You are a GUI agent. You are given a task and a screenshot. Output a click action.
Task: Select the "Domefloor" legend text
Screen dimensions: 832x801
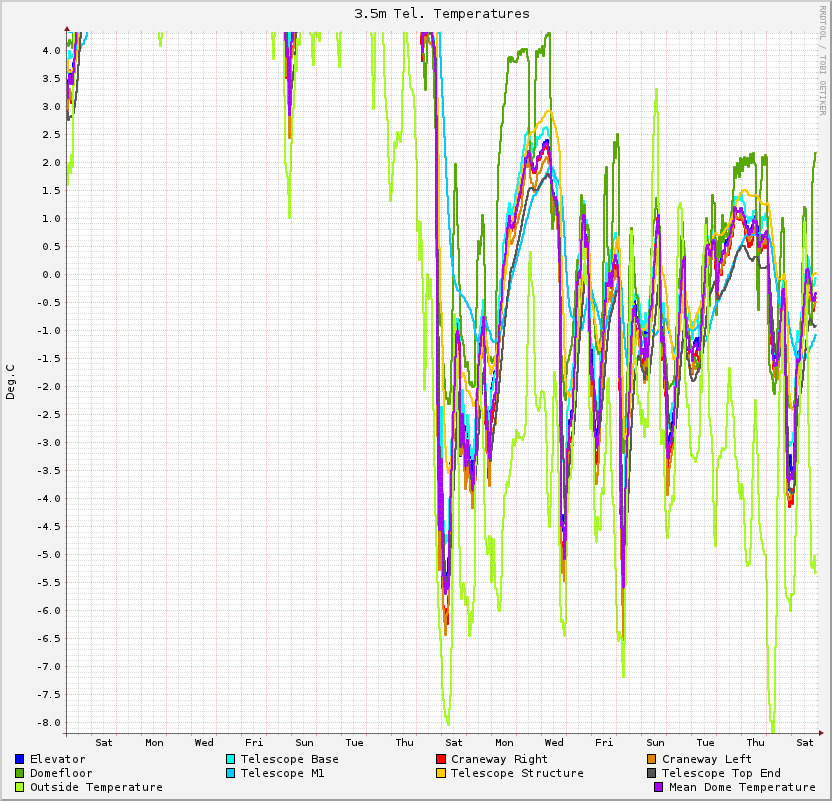coord(61,773)
